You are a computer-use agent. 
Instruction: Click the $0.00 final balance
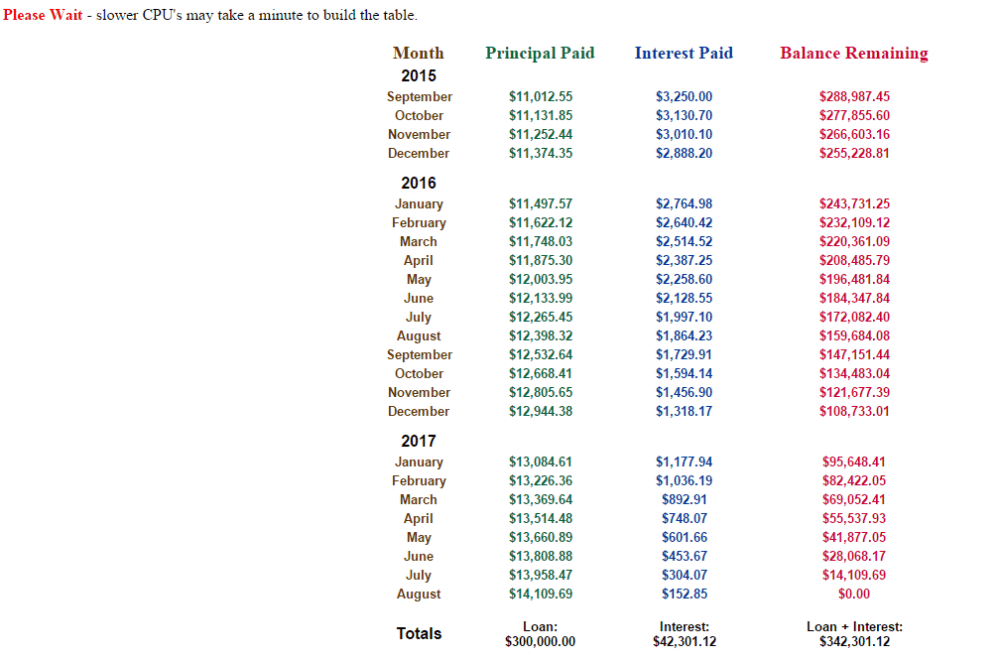click(x=854, y=594)
